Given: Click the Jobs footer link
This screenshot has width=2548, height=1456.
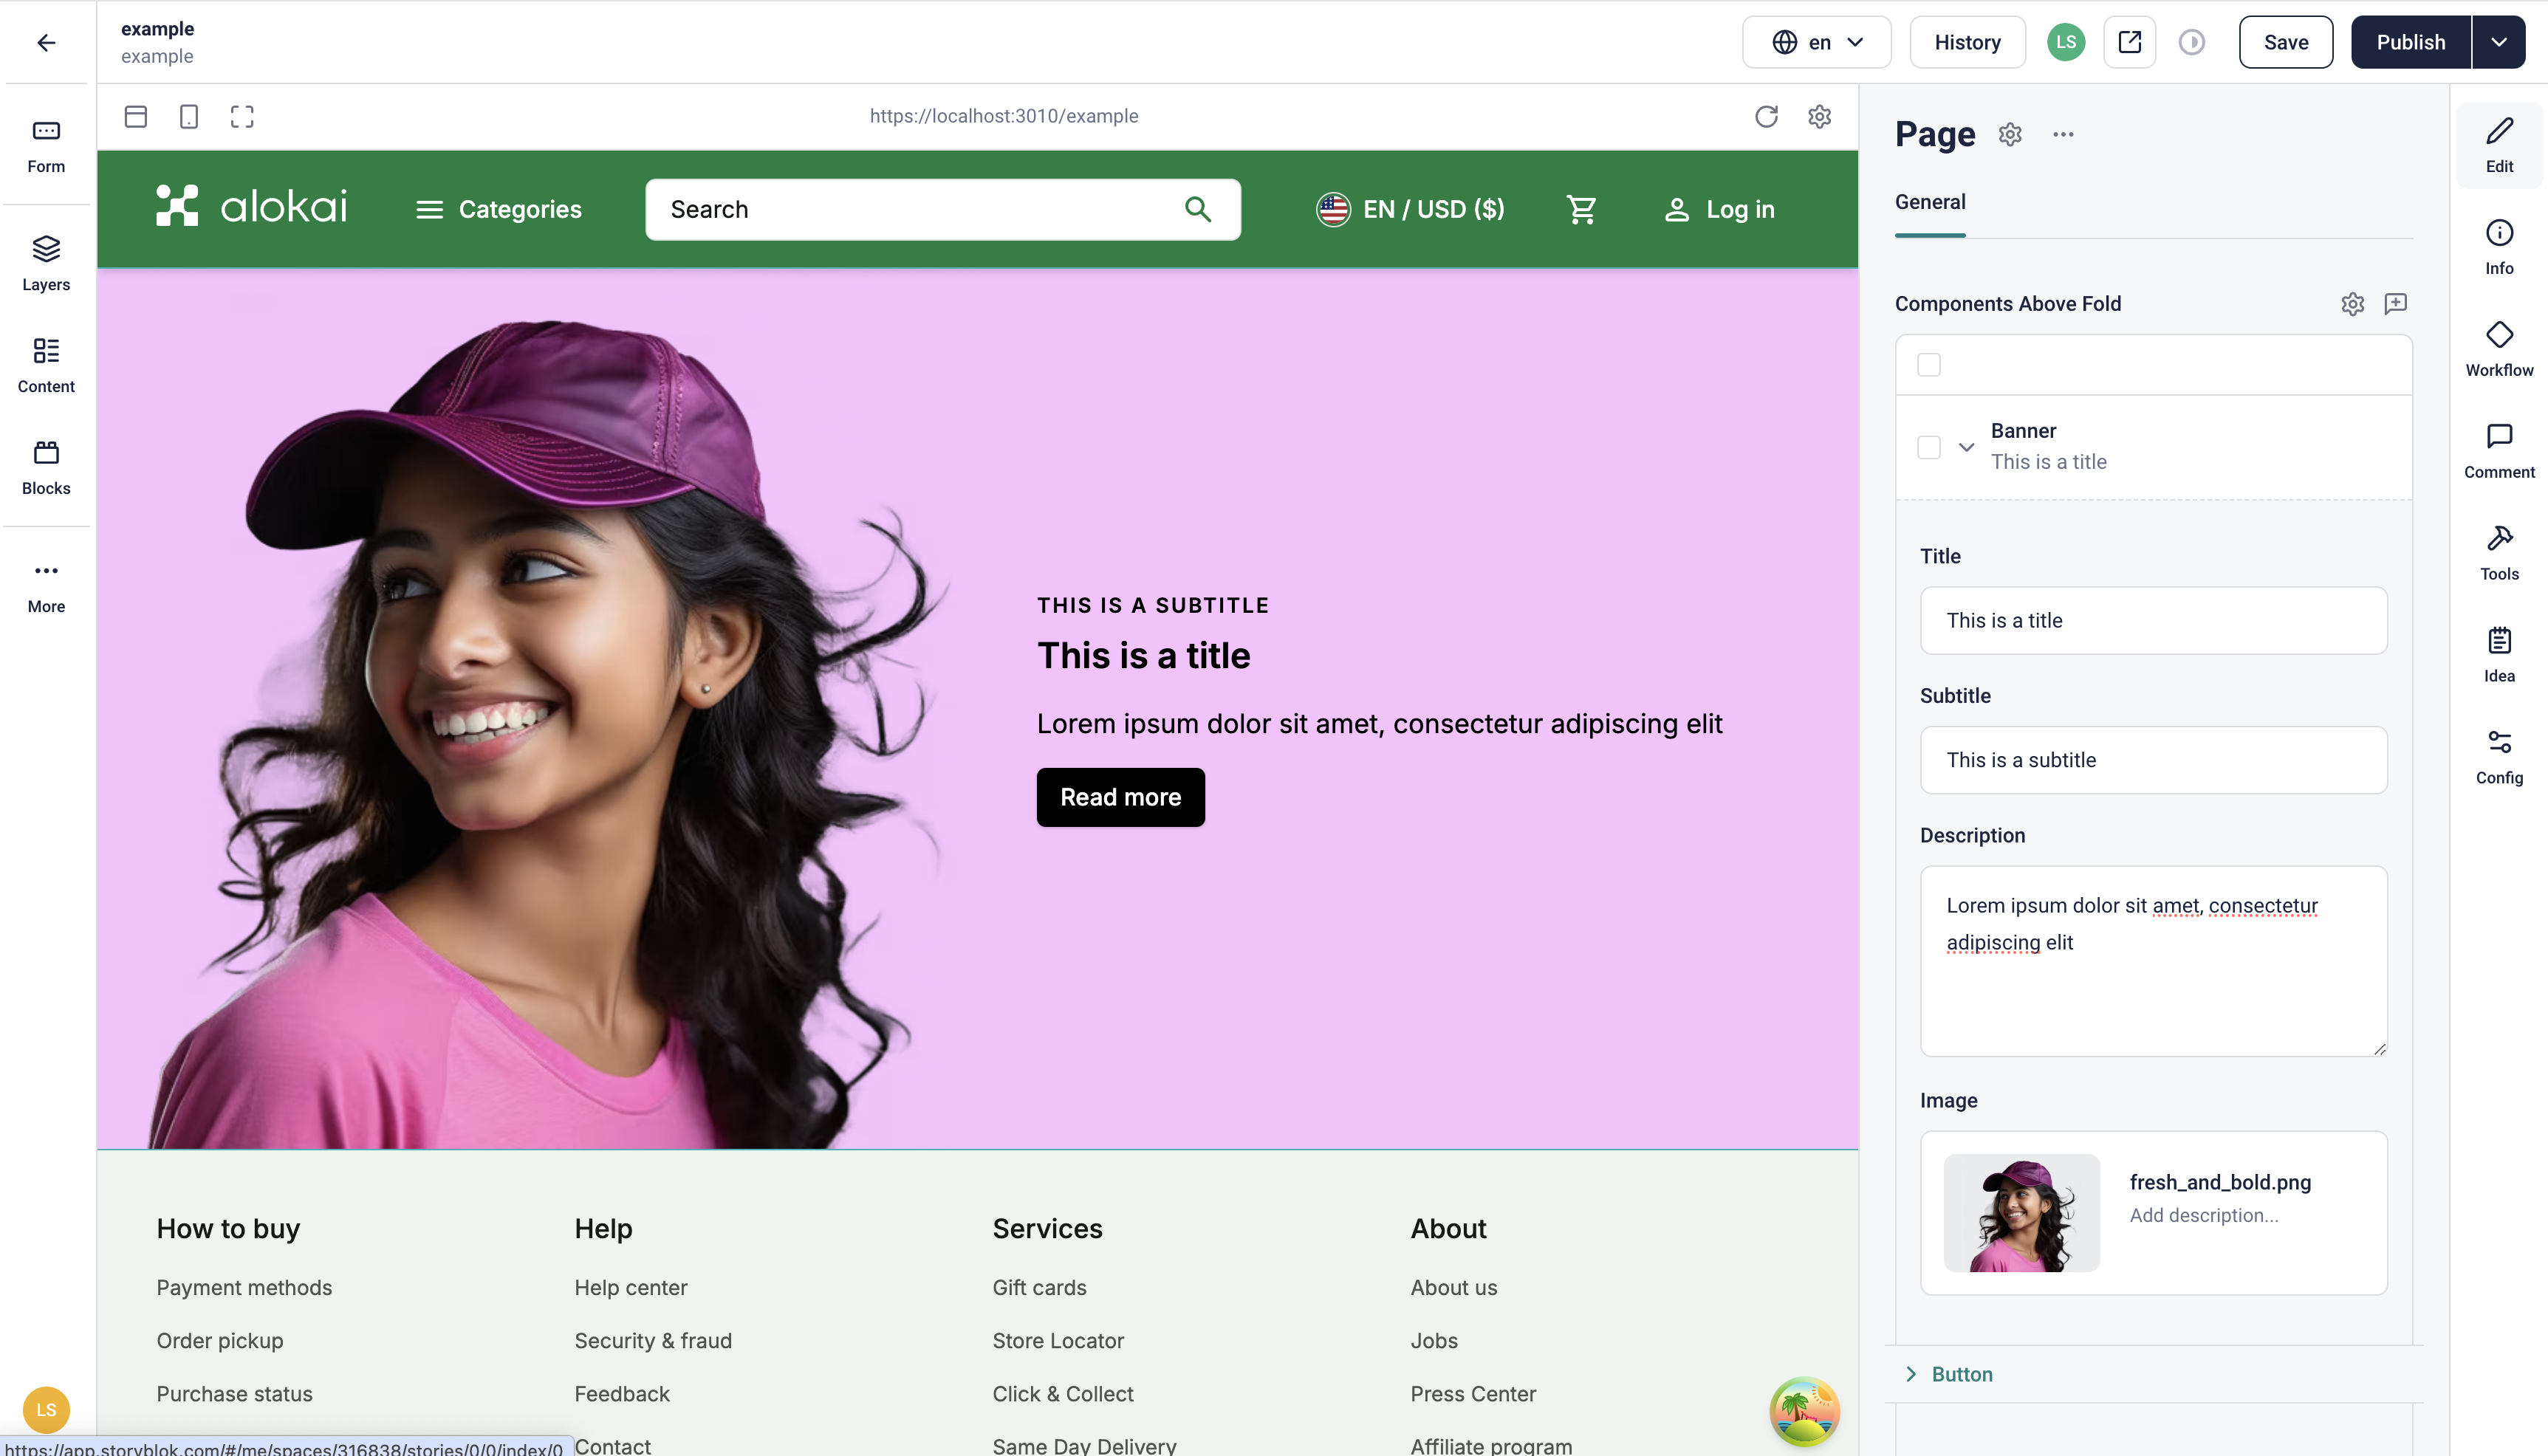Looking at the screenshot, I should [x=1434, y=1341].
